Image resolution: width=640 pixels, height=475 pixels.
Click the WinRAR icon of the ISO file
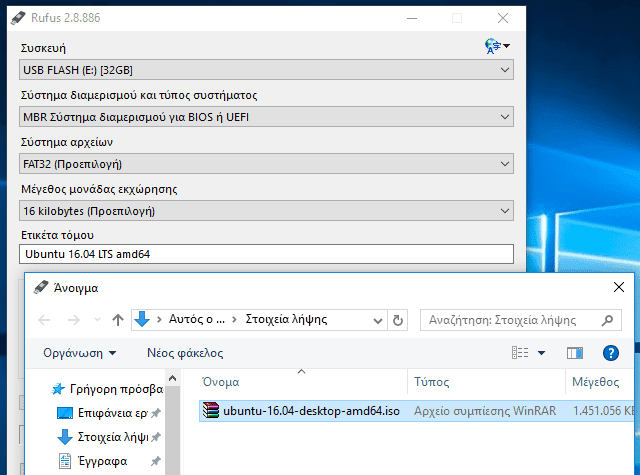click(x=211, y=411)
